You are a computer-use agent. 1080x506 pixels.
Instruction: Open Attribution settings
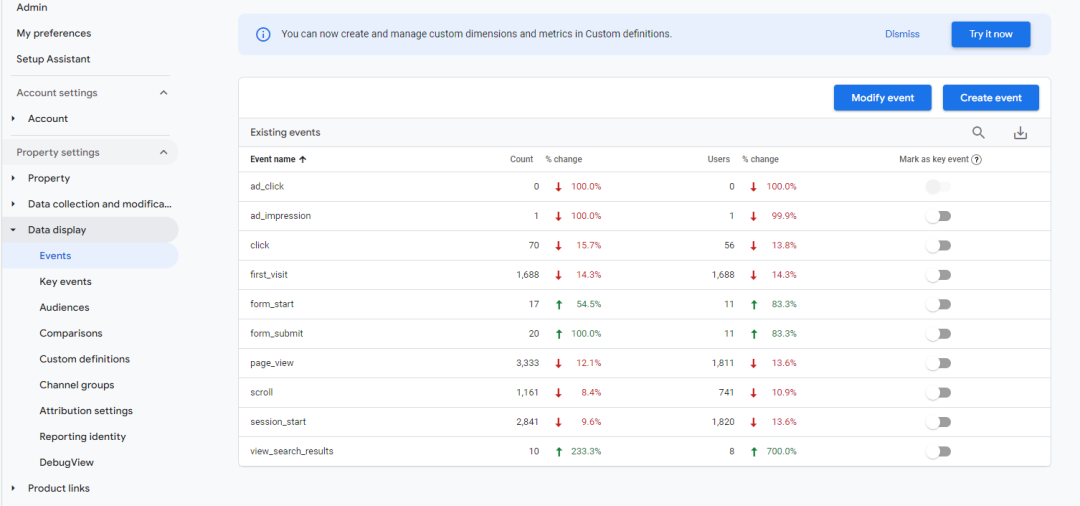[86, 410]
